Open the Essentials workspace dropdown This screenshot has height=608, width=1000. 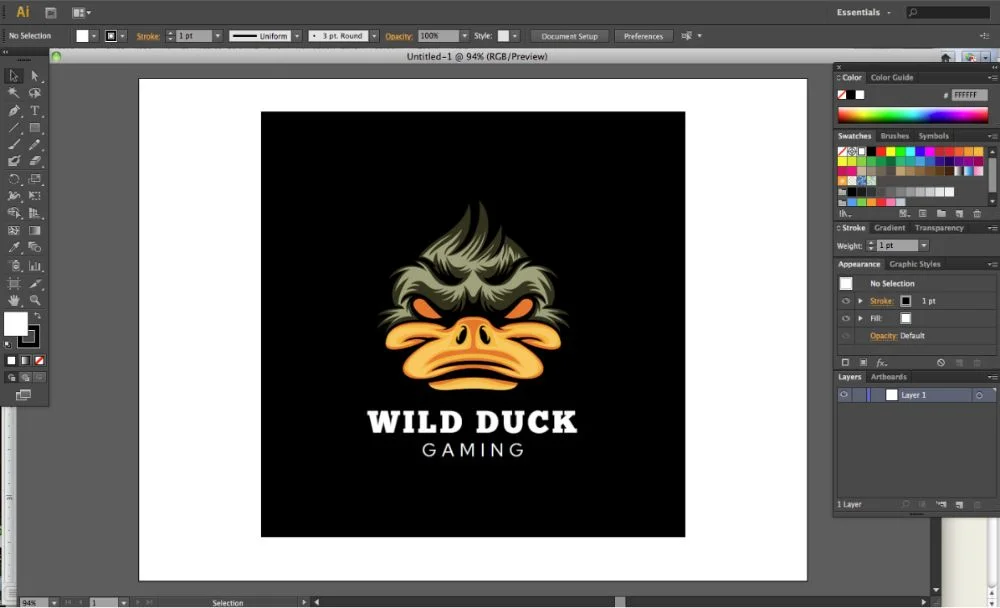coord(864,13)
